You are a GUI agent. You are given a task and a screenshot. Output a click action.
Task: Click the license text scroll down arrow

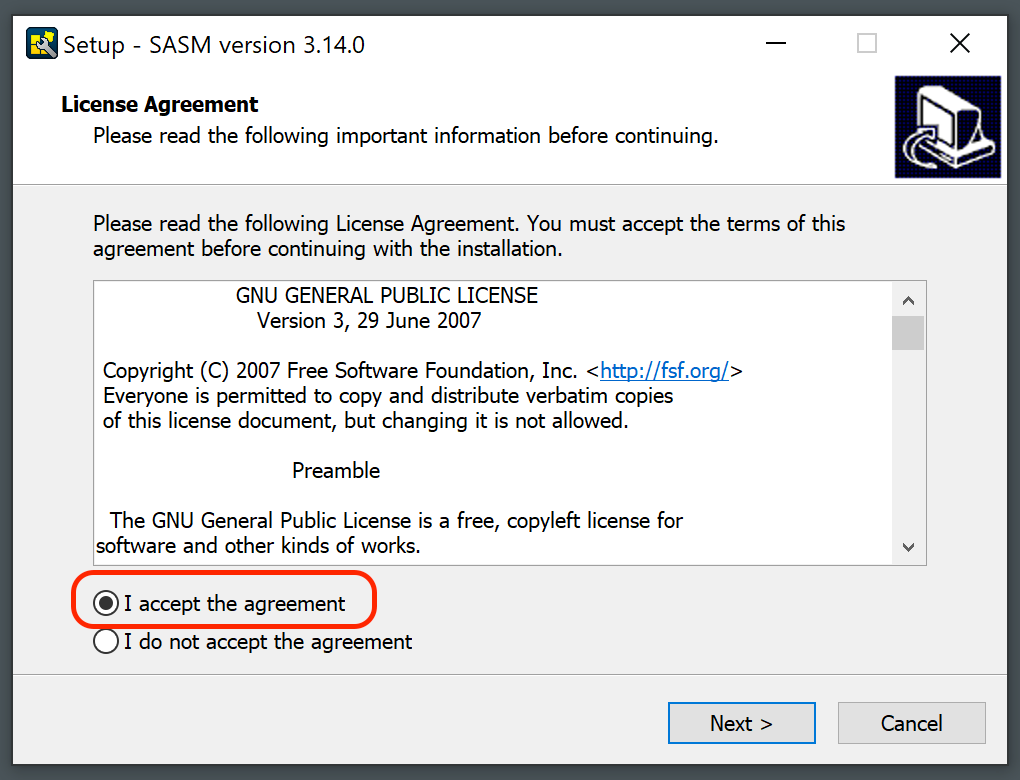pos(908,547)
